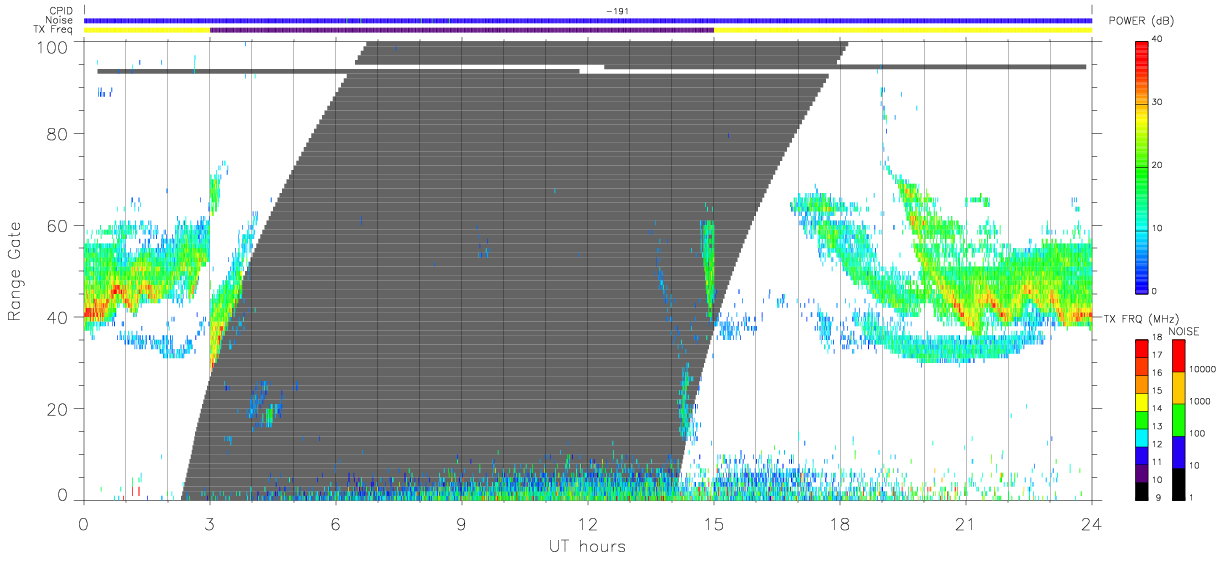1228x567 pixels.
Task: Select the 18 tick on the UT hours axis
Action: [840, 523]
